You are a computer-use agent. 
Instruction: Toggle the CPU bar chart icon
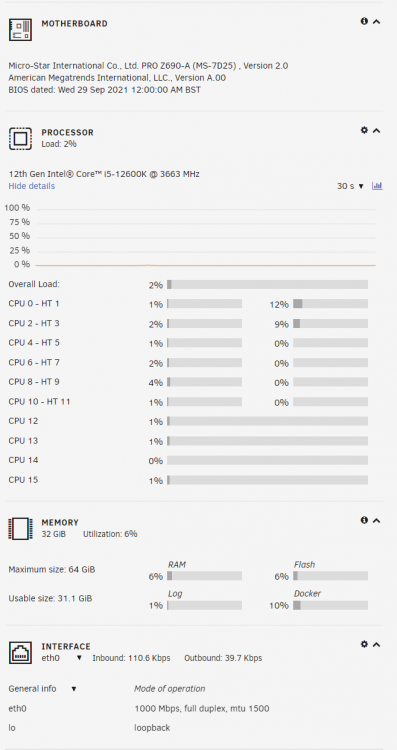click(377, 186)
